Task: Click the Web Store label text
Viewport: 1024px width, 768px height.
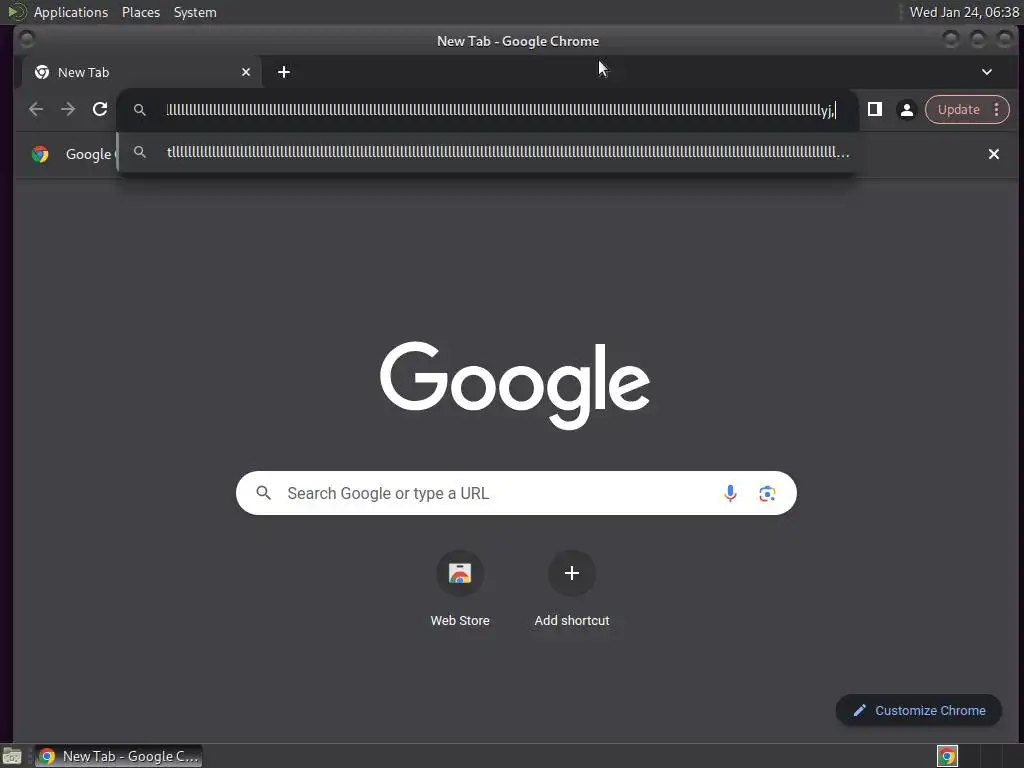Action: point(460,620)
